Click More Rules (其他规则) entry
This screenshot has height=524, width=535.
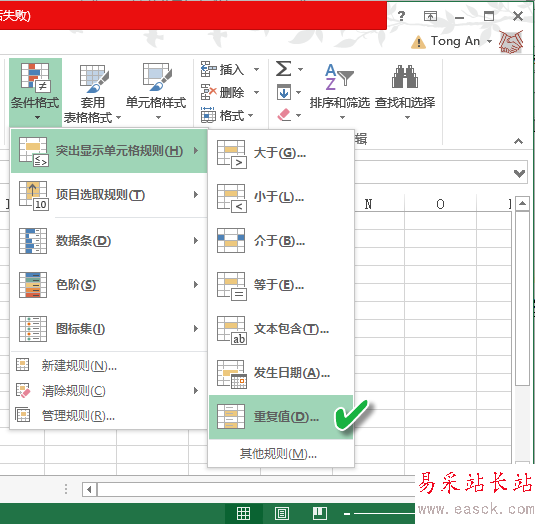281,454
